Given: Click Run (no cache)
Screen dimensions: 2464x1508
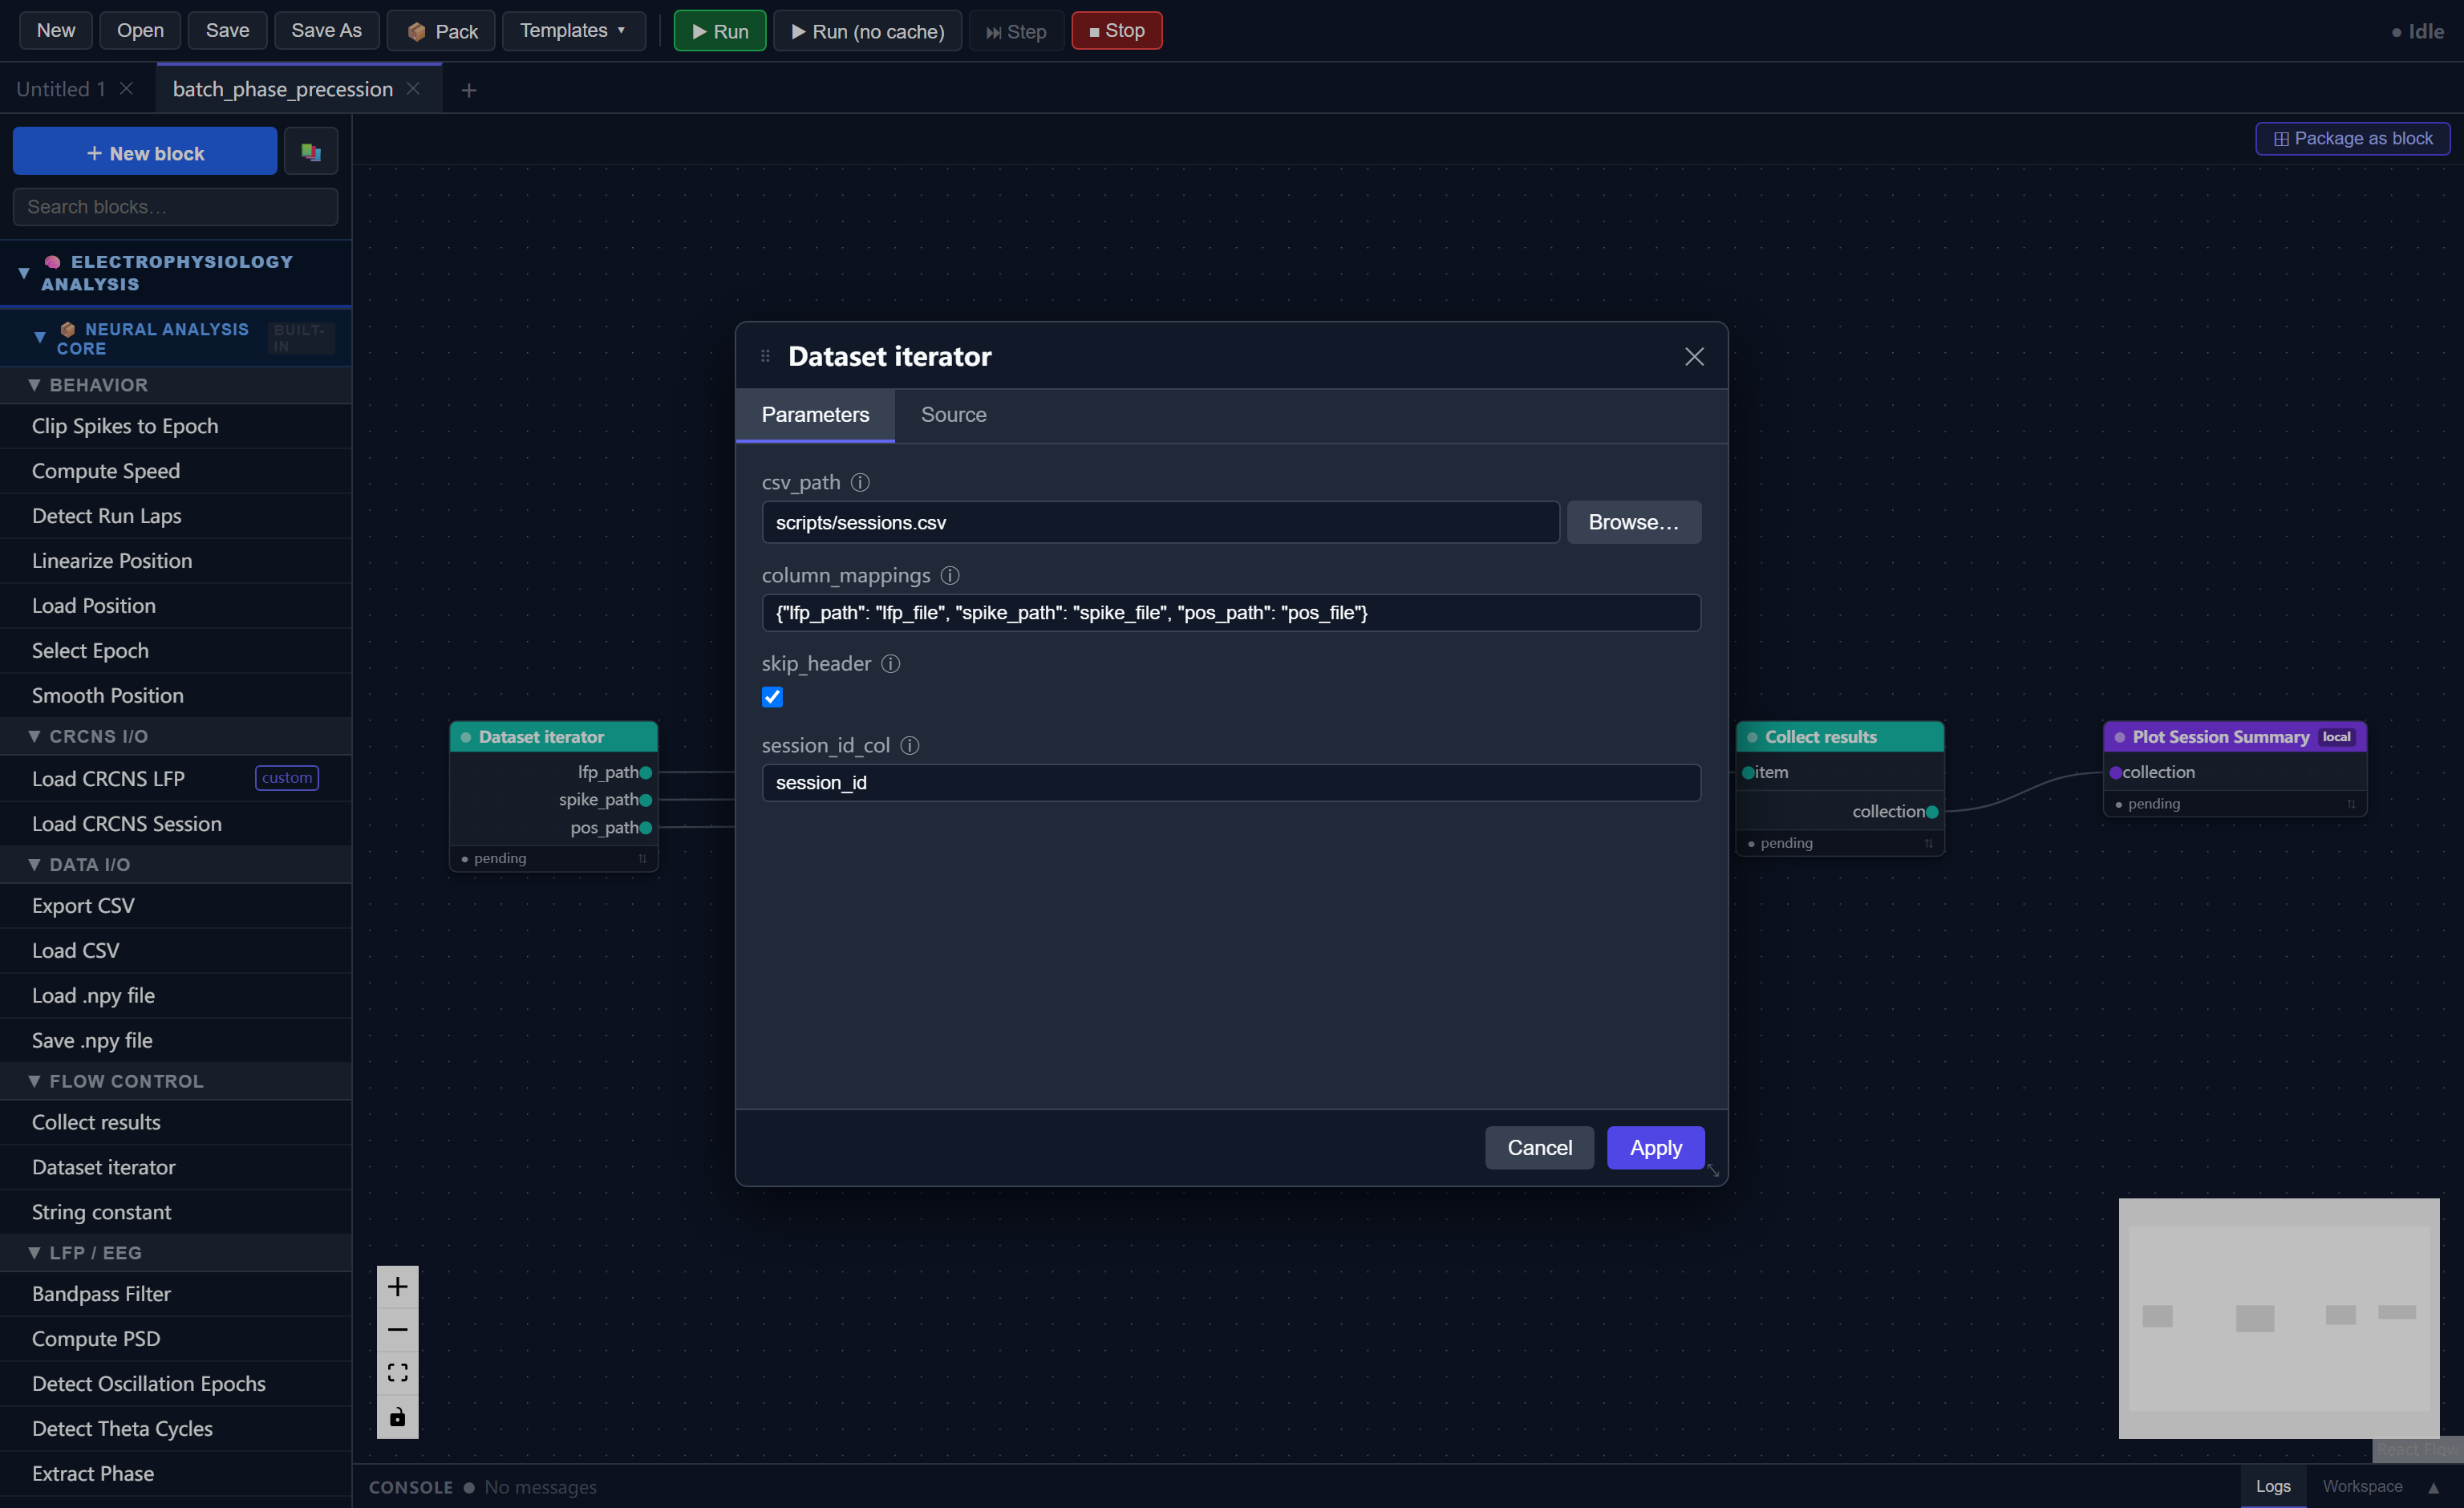Looking at the screenshot, I should [867, 31].
